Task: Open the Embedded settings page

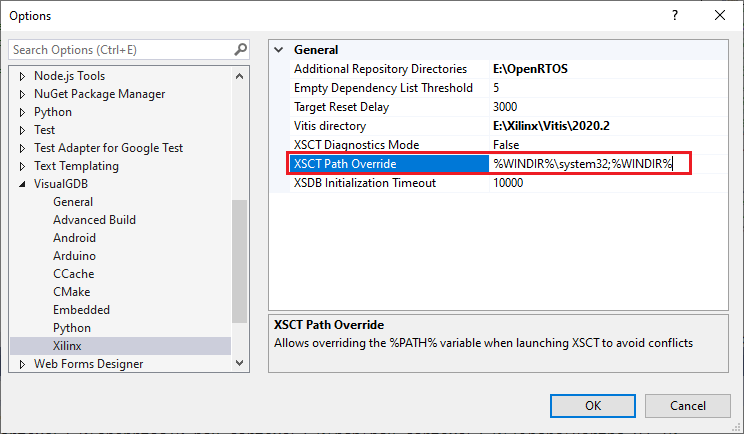Action: (81, 310)
